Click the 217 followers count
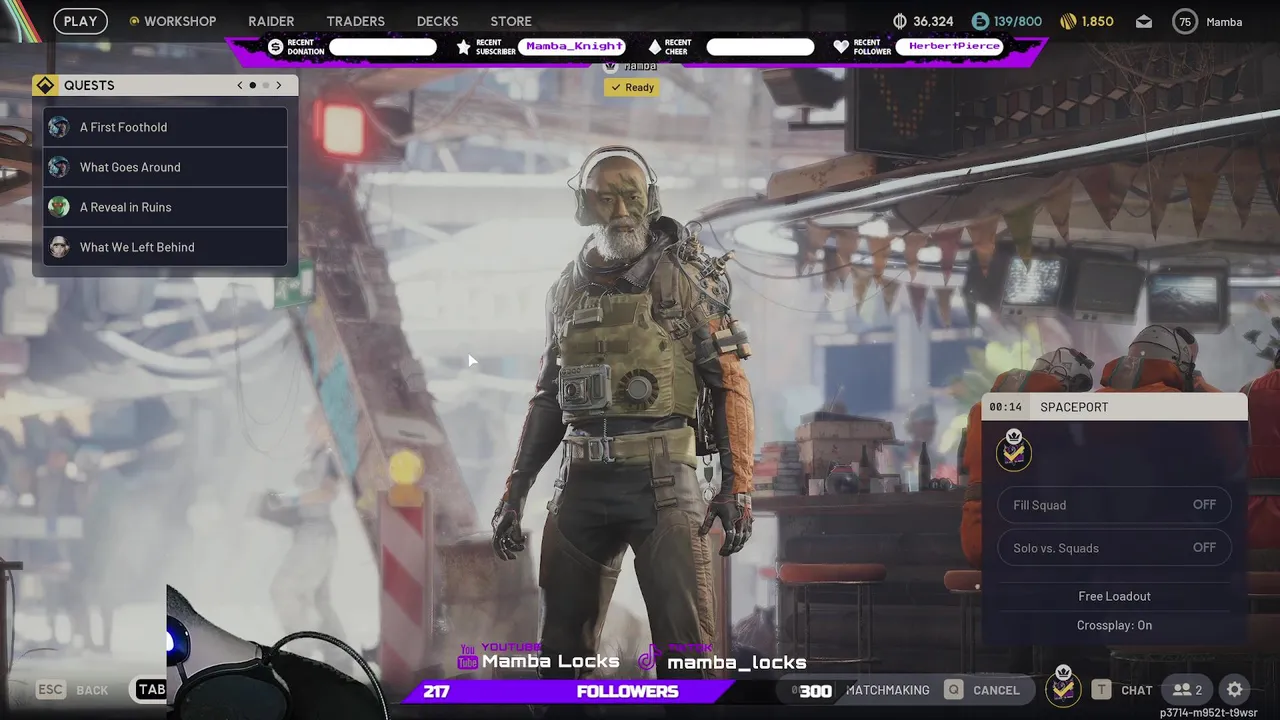This screenshot has height=720, width=1280. click(437, 691)
